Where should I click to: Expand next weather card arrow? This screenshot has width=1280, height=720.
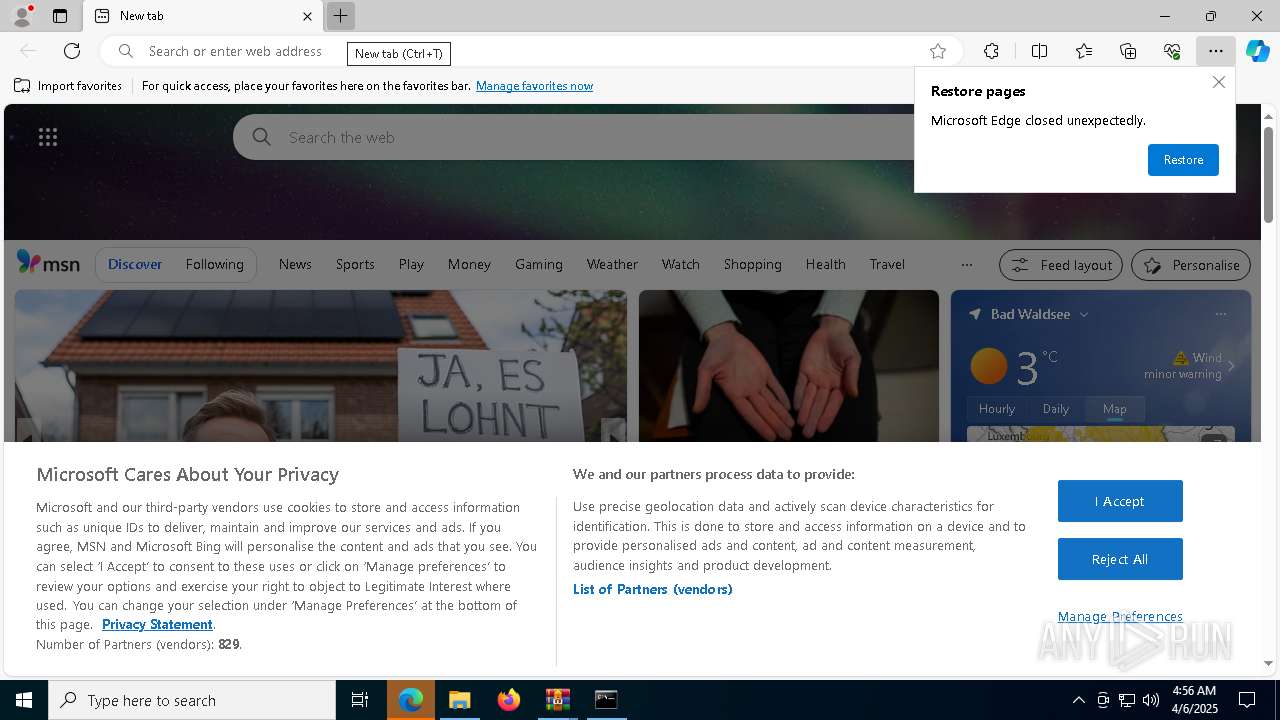(1231, 366)
